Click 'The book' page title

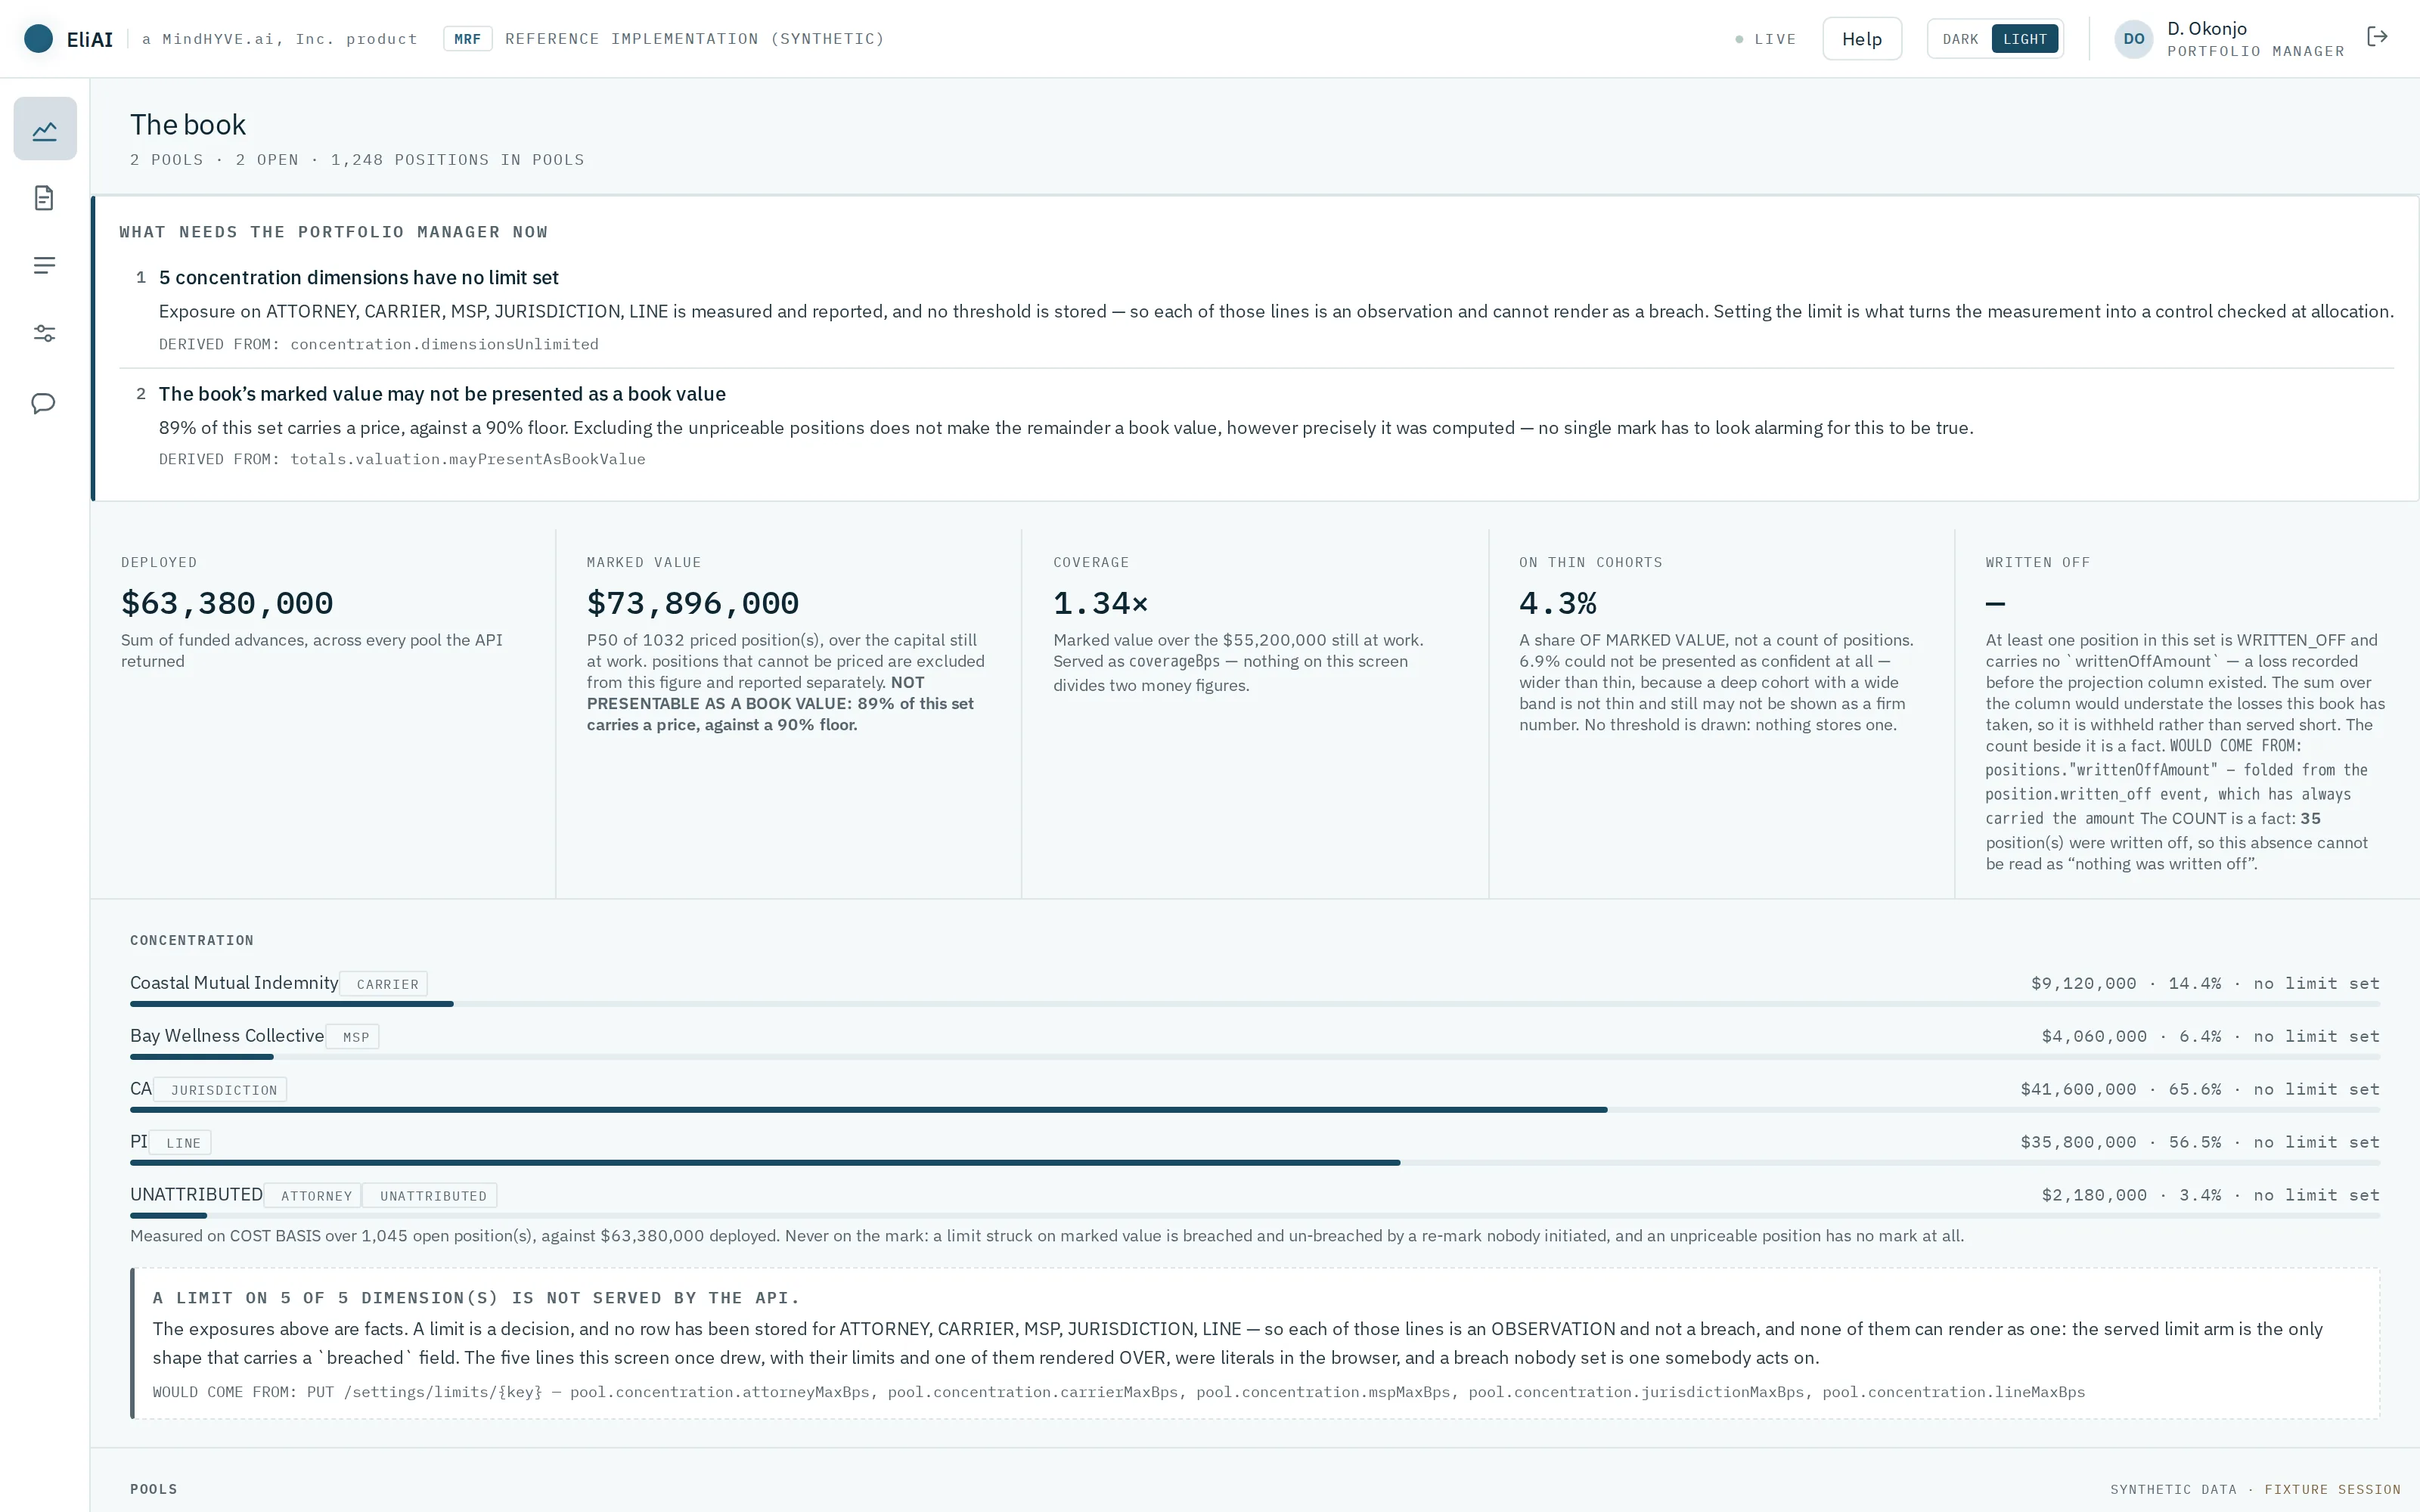[x=188, y=125]
